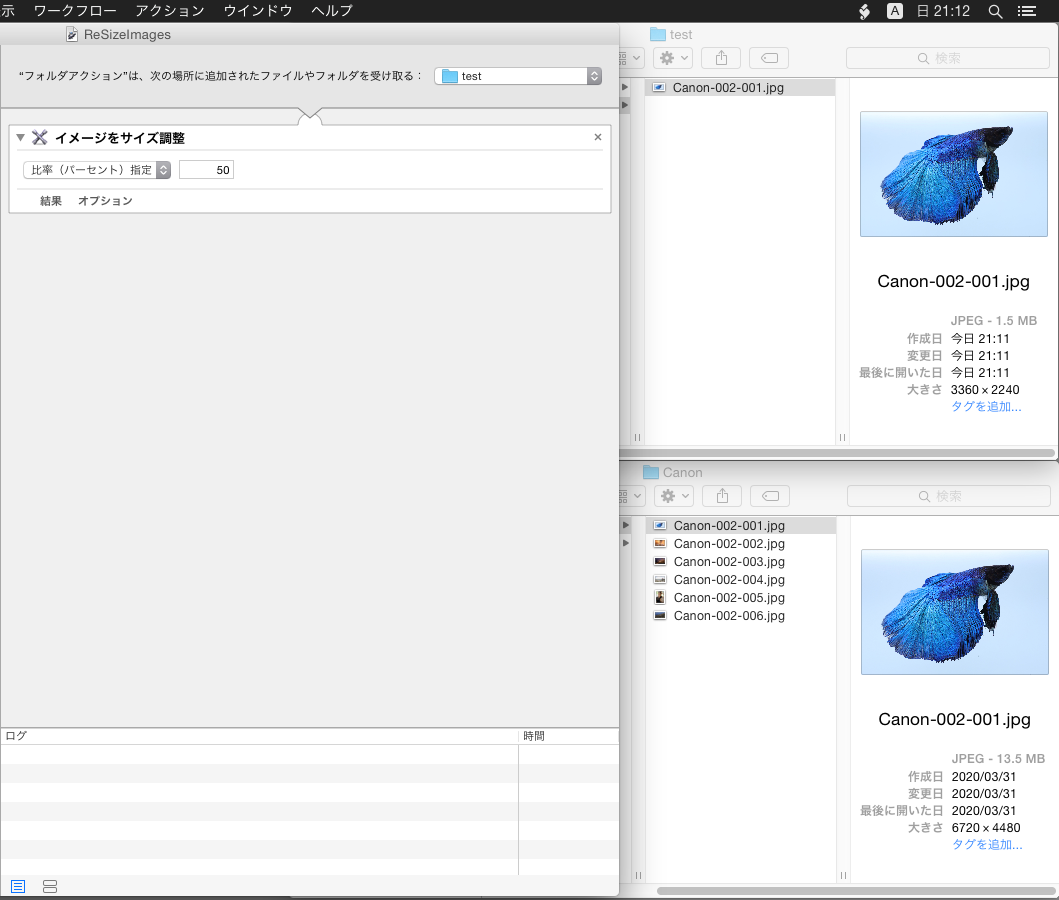The height and width of the screenshot is (900, 1059).
Task: Click fish preview thumbnail in Canon window
Action: (x=954, y=612)
